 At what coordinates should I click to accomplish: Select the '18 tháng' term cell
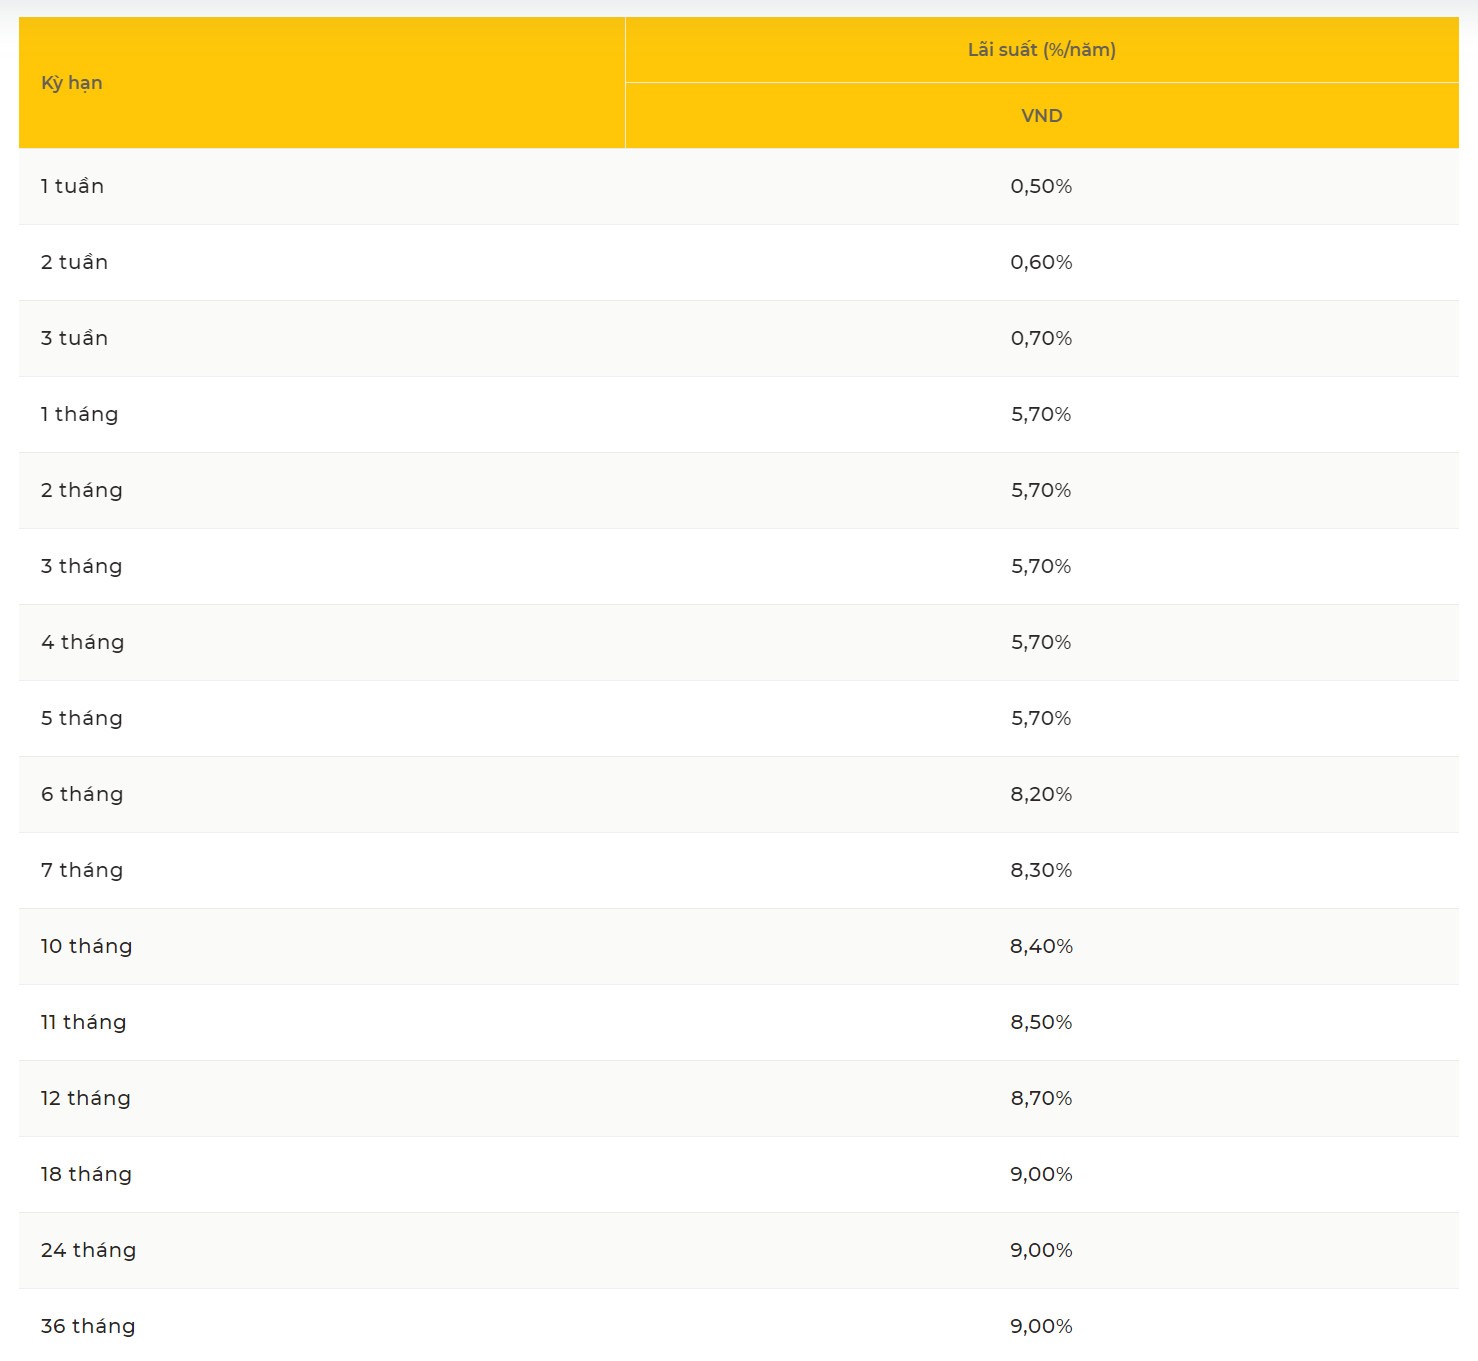pos(322,1174)
